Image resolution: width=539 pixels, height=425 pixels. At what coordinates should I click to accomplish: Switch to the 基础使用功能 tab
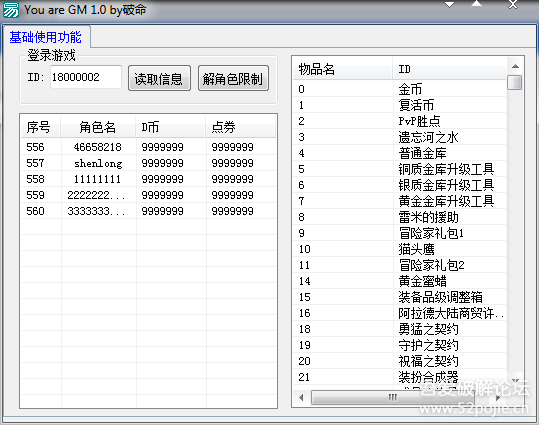click(x=45, y=37)
